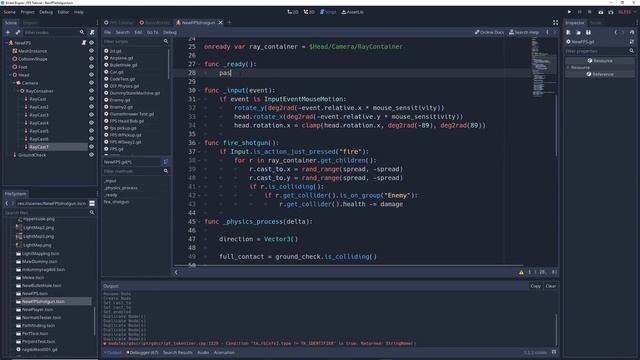640x360 pixels.
Task: Toggle visibility of the Foot node
Action: (x=91, y=67)
